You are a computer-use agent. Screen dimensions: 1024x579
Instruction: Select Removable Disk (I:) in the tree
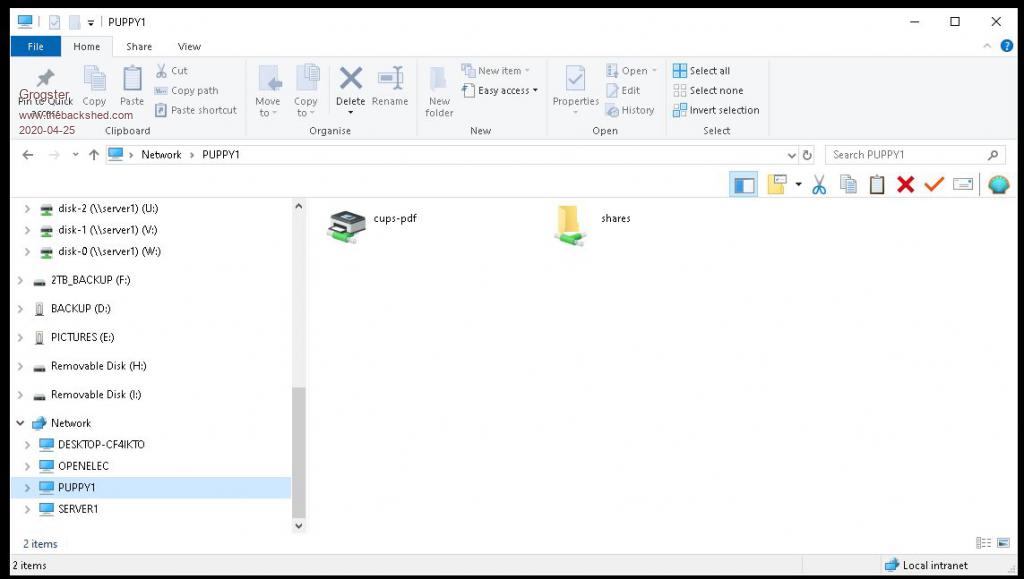96,395
